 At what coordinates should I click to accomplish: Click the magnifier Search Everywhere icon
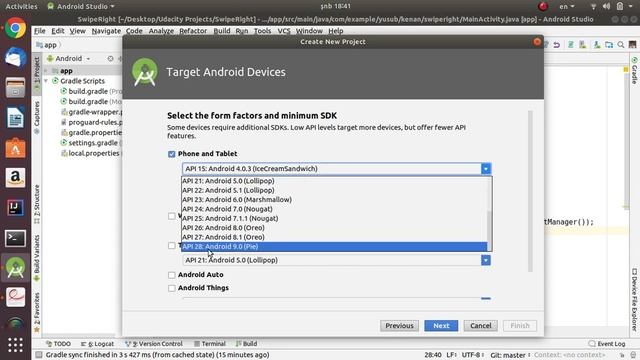coord(620,45)
